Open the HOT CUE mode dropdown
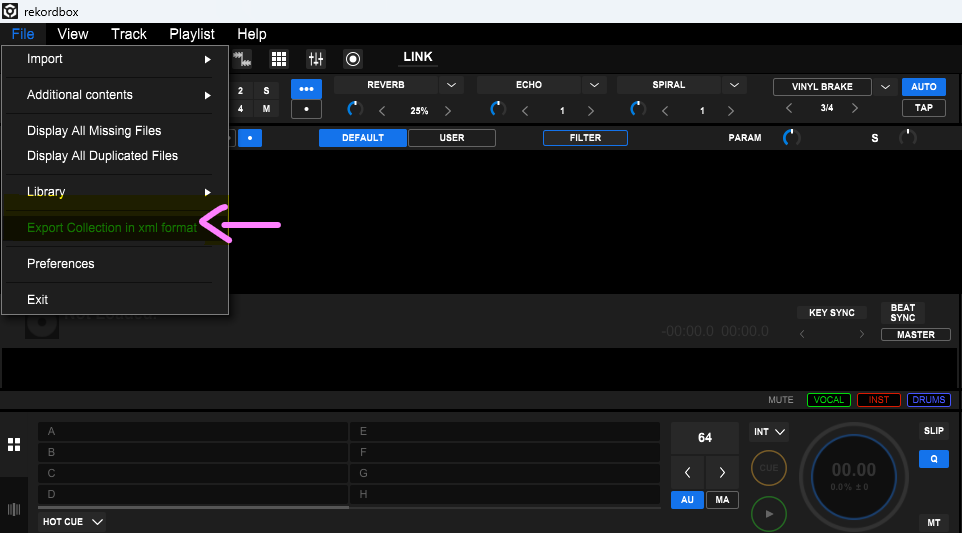 (x=72, y=522)
